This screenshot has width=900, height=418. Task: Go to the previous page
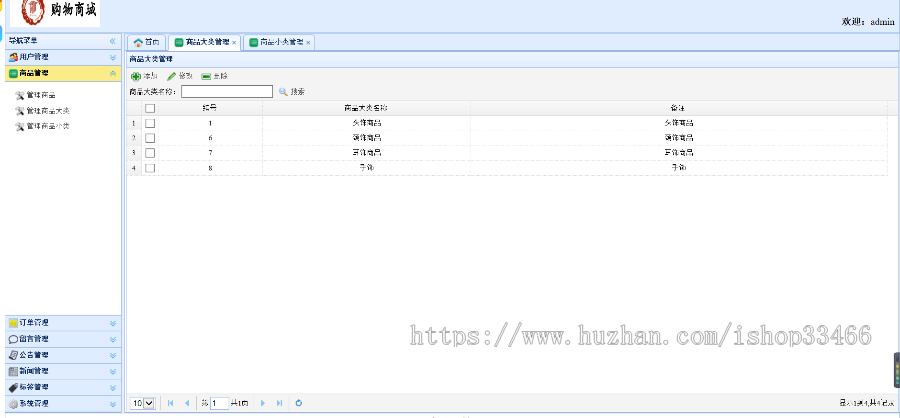coord(187,403)
